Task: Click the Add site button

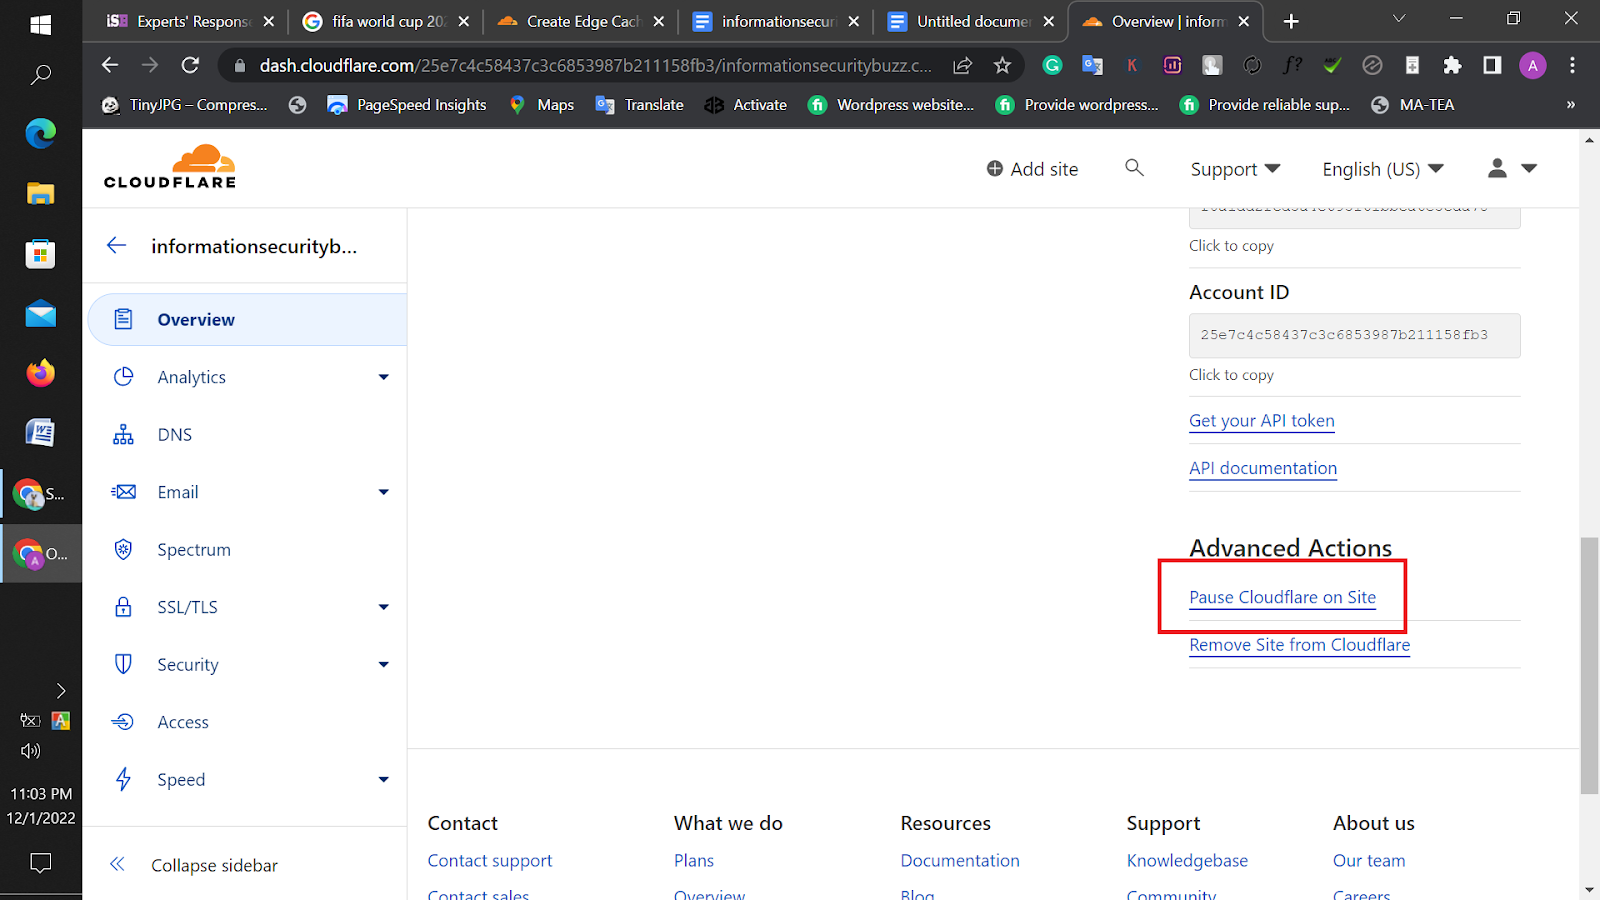Action: tap(1032, 169)
